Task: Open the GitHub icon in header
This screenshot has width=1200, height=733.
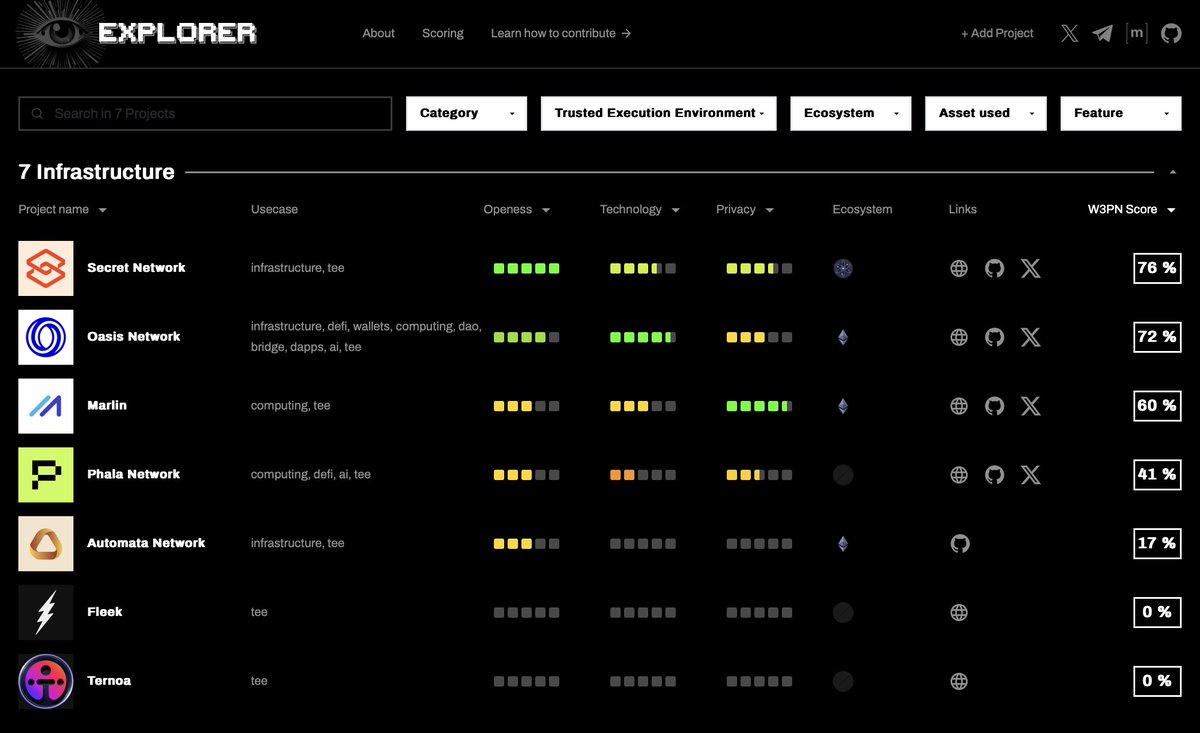Action: 1171,33
